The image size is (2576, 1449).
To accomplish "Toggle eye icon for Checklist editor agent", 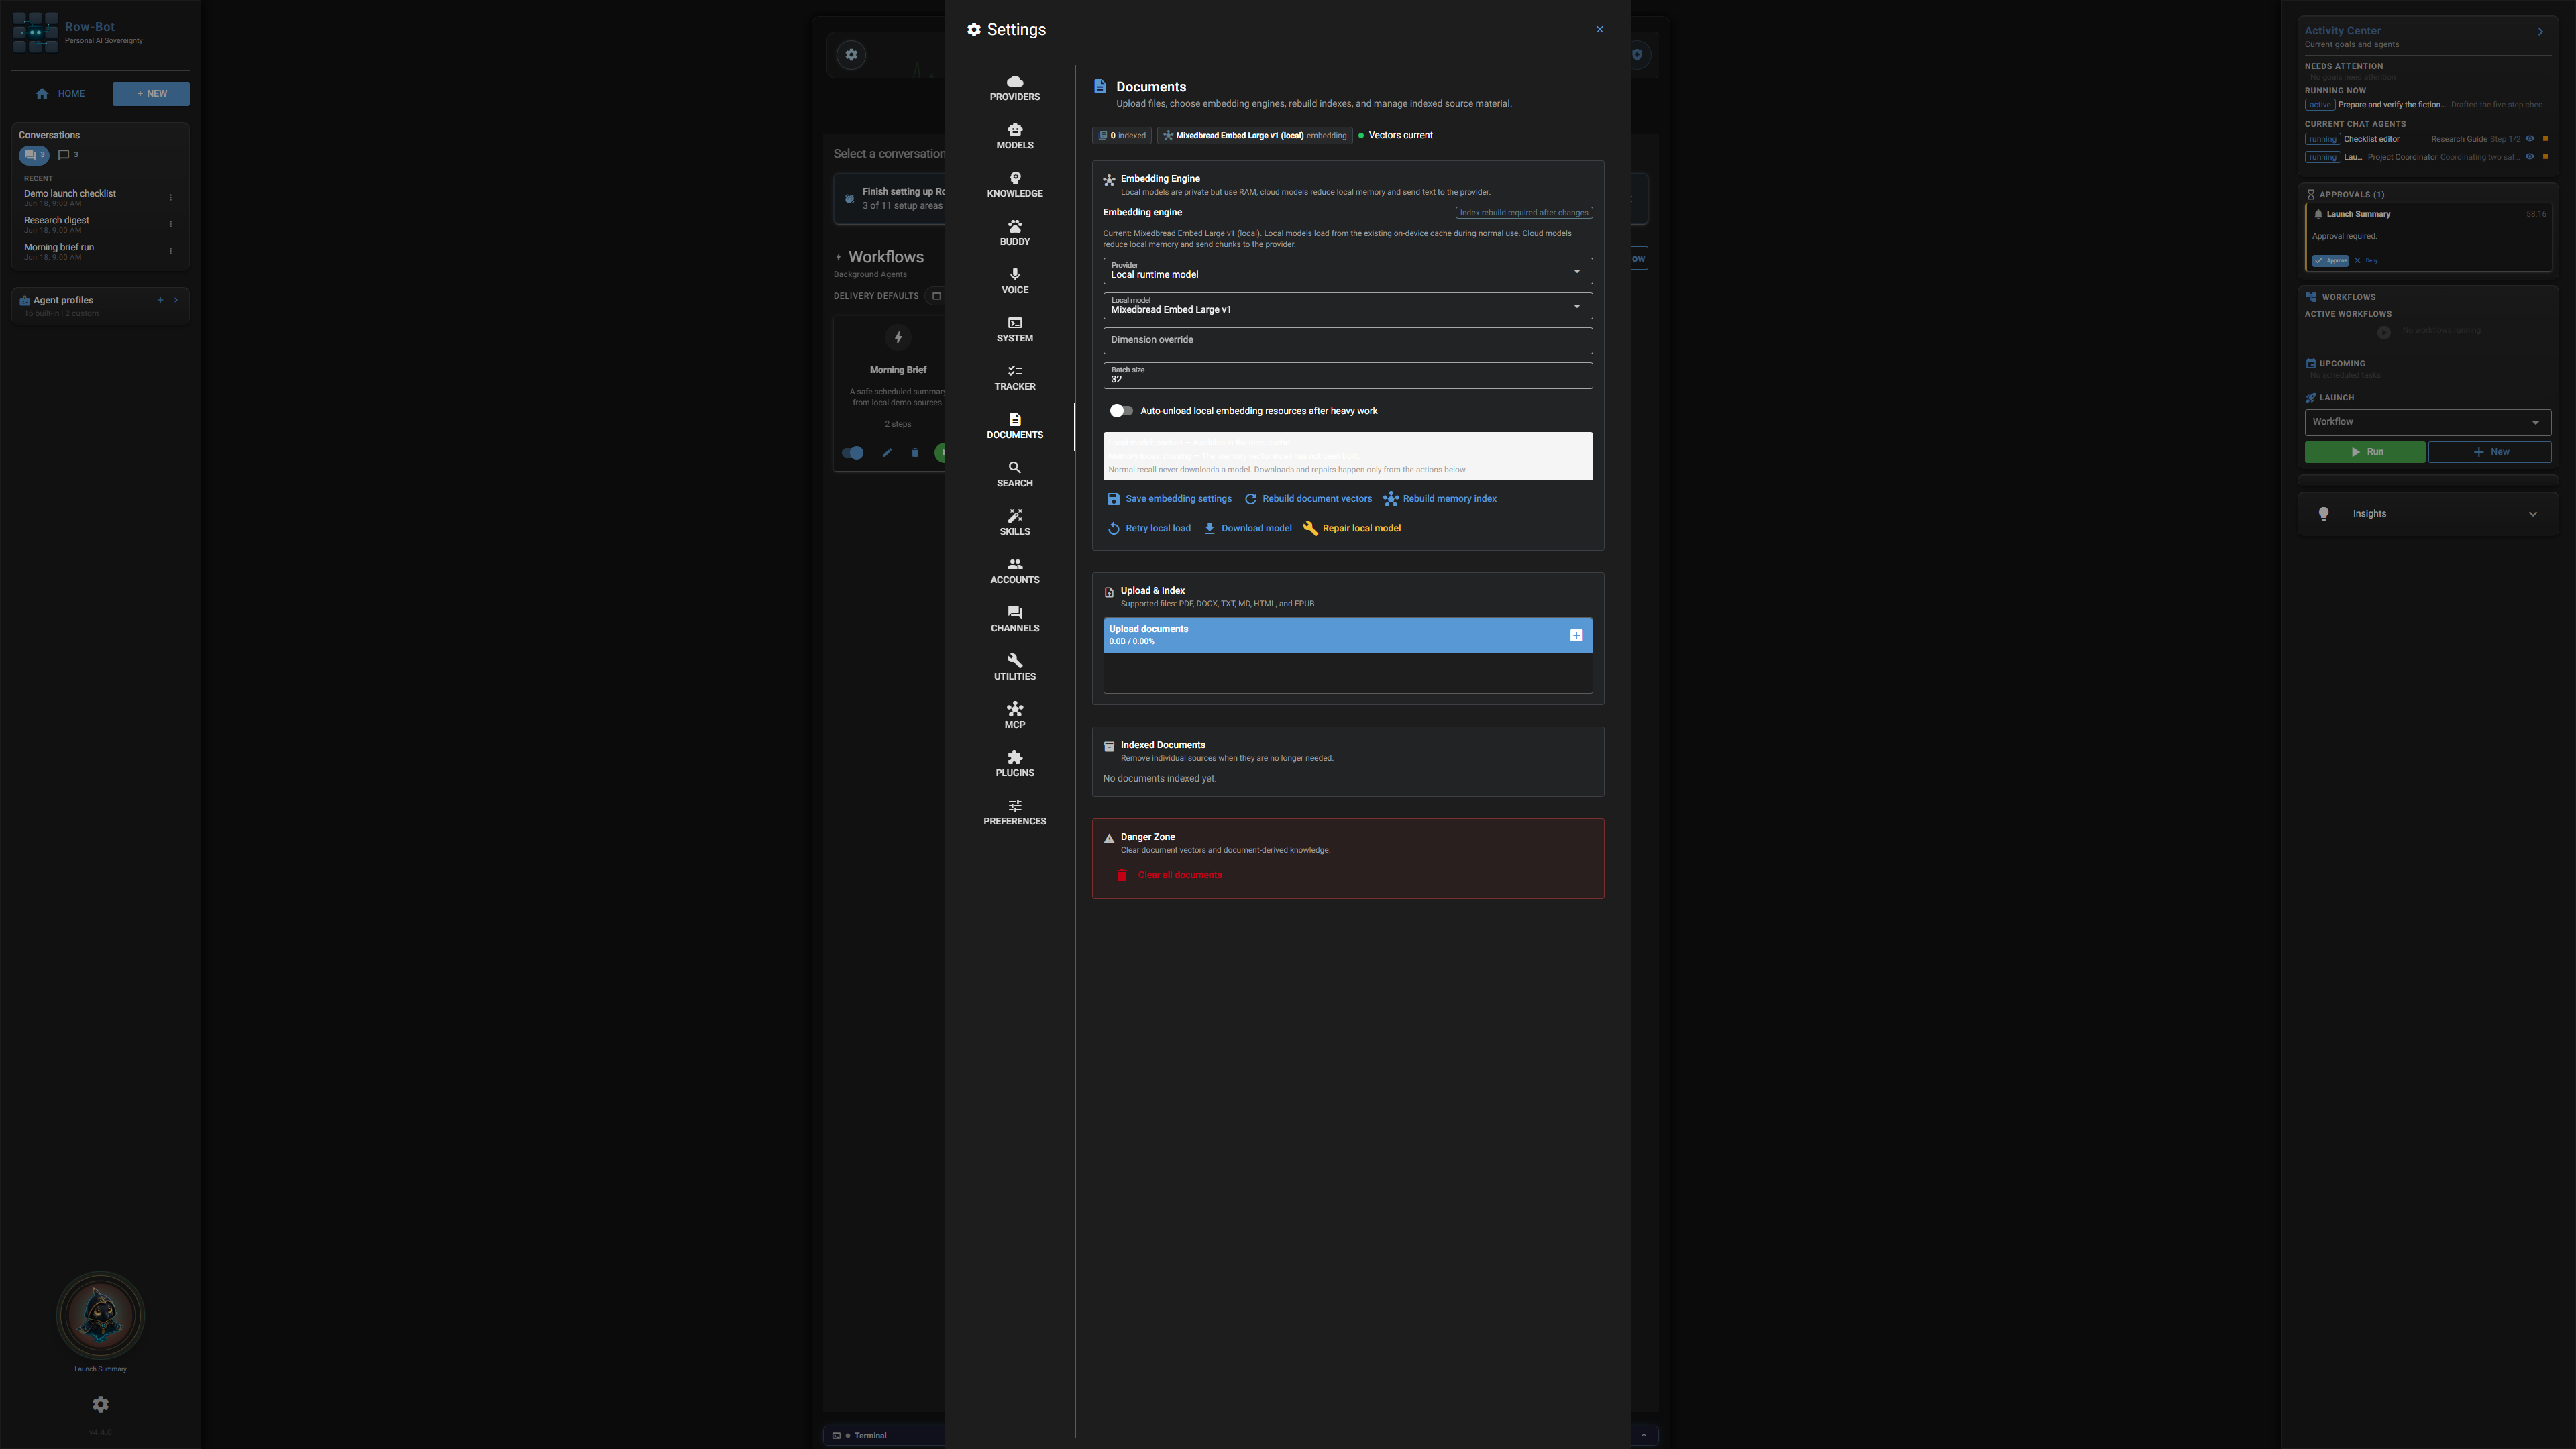I will (x=2530, y=139).
